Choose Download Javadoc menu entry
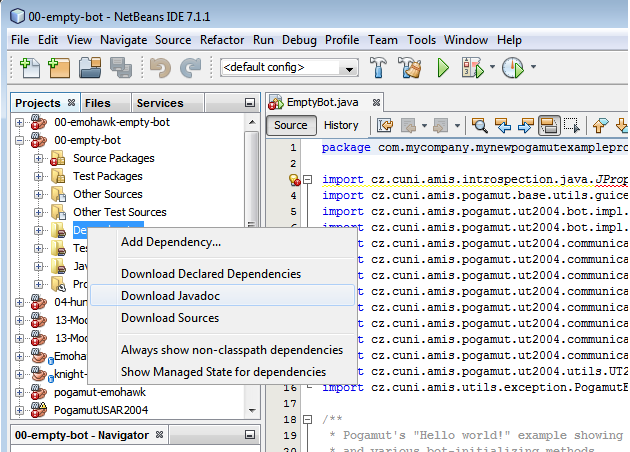Viewport: 630px width, 452px height. [x=223, y=296]
